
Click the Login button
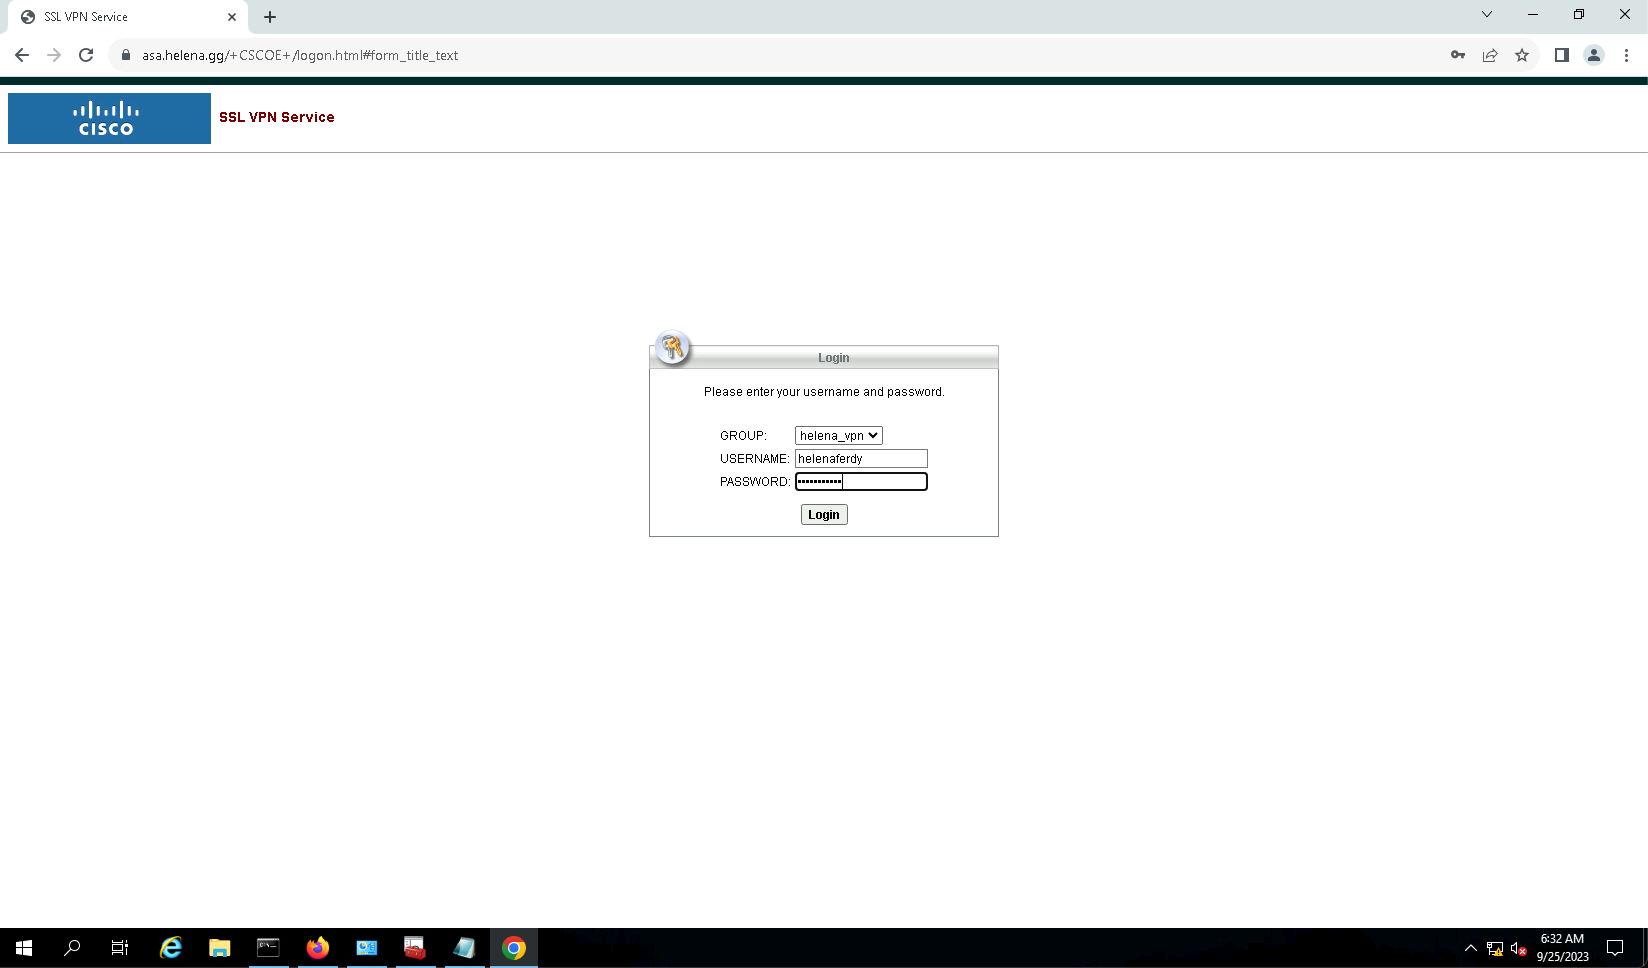pos(824,514)
